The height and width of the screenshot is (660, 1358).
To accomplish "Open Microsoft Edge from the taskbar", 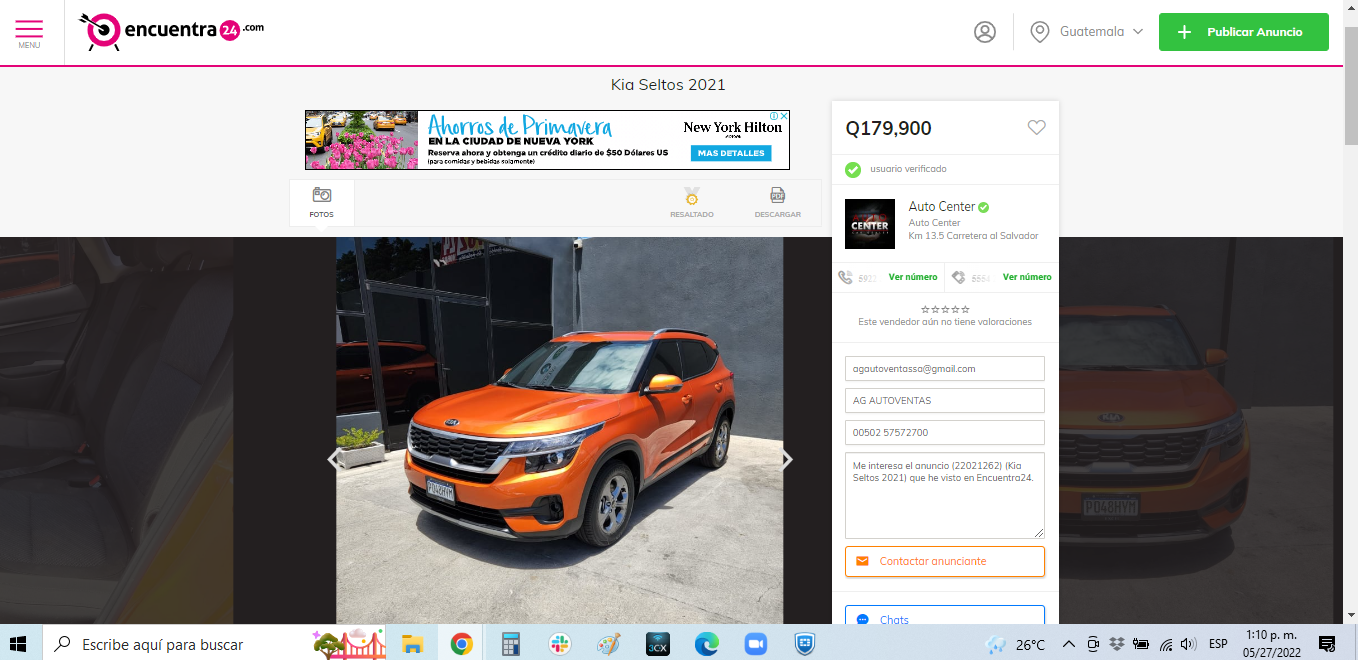I will [x=706, y=644].
